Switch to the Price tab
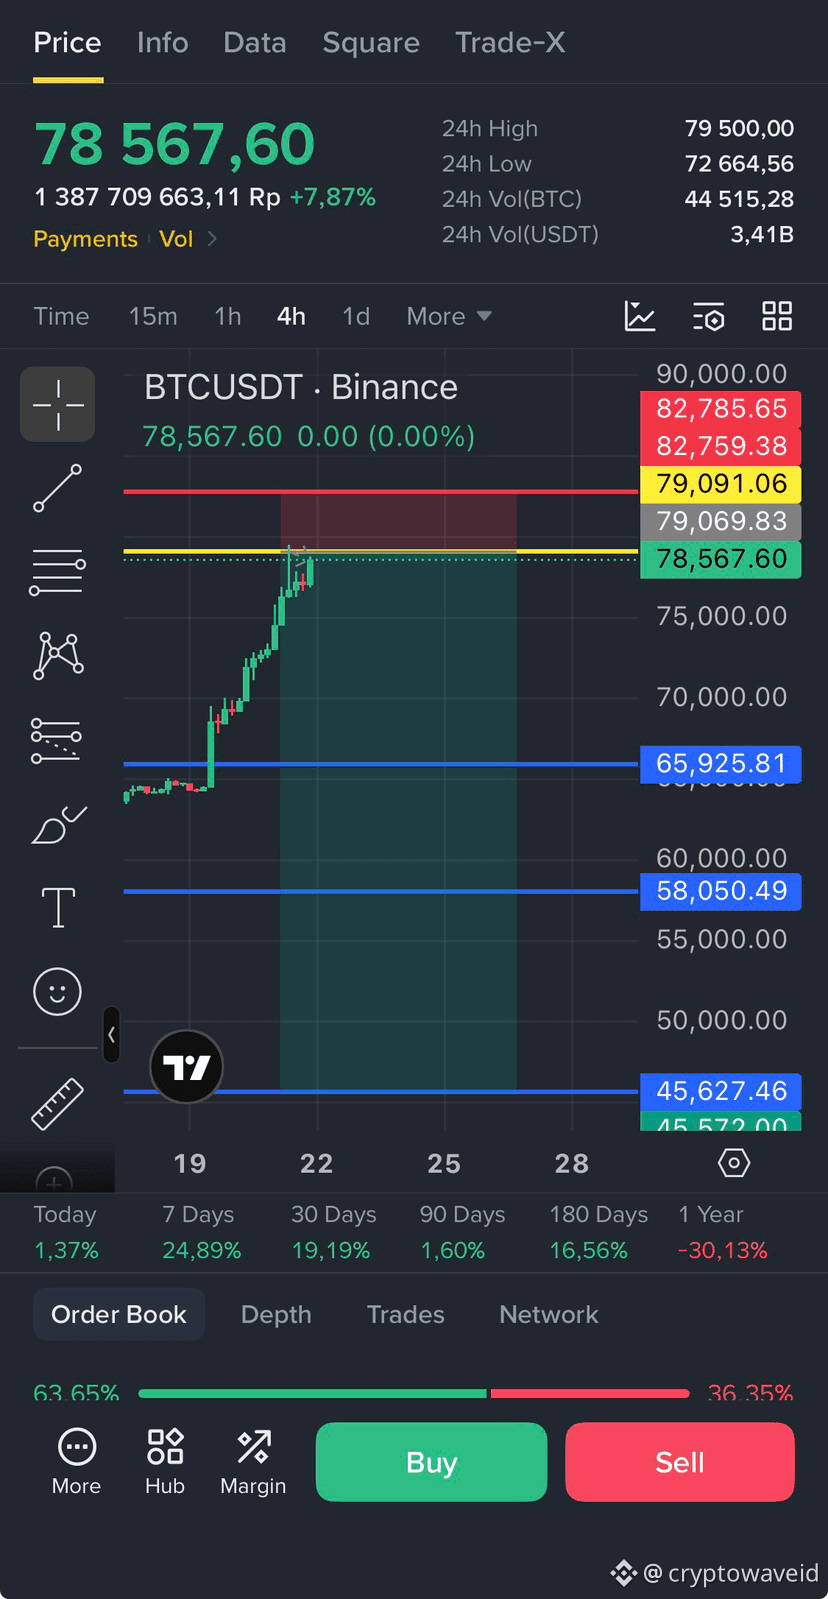The height and width of the screenshot is (1599, 828). pos(67,43)
